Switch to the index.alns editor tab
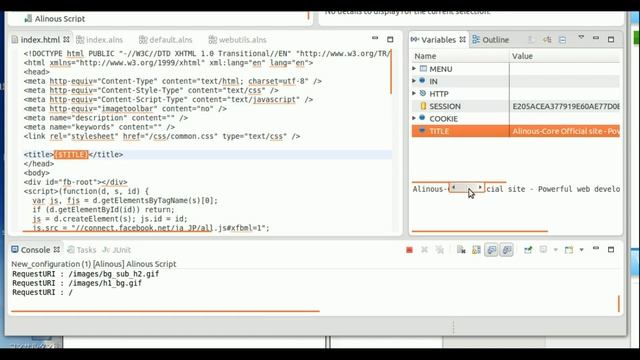This screenshot has width=640, height=360. (100, 40)
